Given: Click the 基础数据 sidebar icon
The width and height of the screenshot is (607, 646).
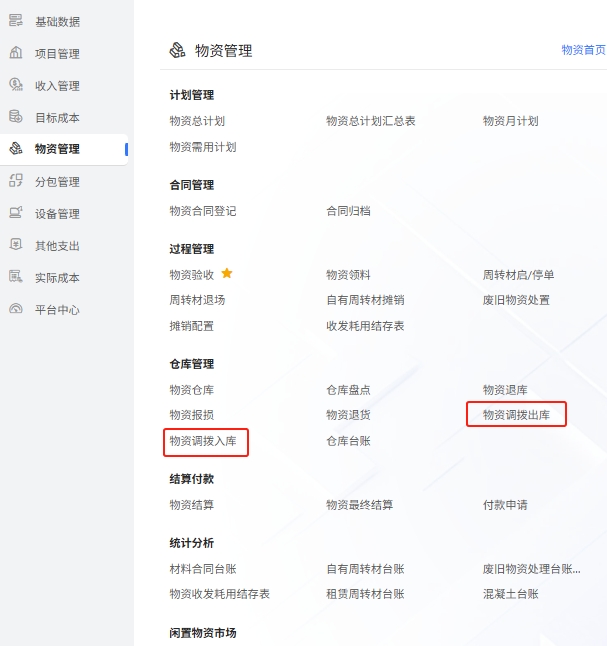Looking at the screenshot, I should (x=16, y=21).
